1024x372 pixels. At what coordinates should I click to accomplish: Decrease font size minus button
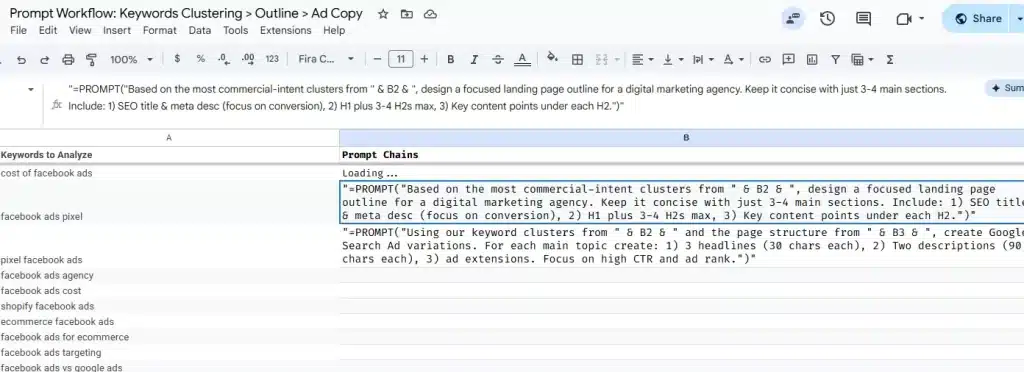tap(377, 59)
